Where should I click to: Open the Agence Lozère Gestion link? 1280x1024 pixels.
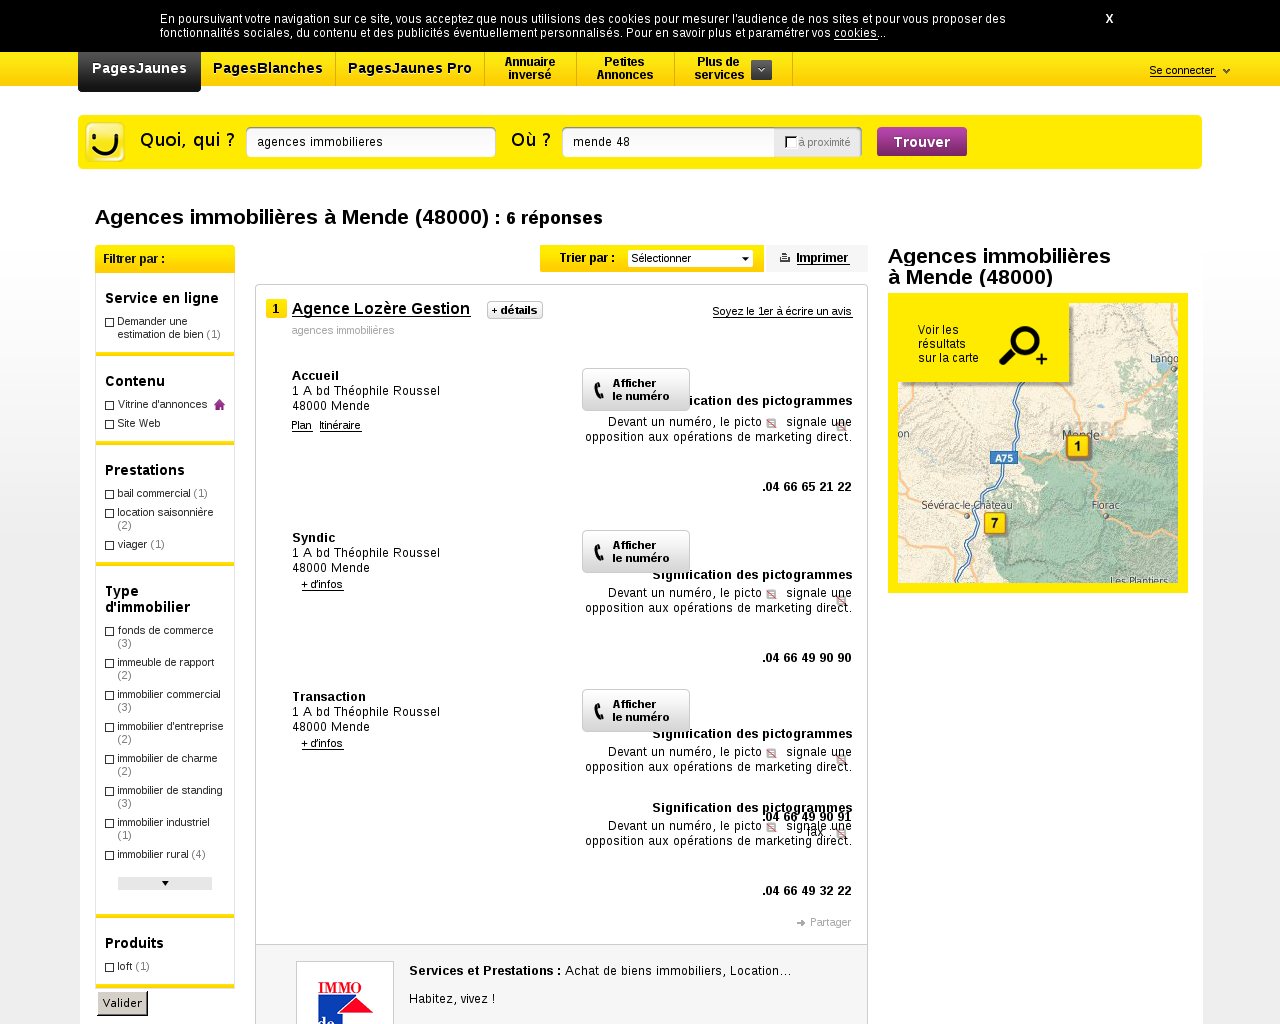pyautogui.click(x=381, y=308)
